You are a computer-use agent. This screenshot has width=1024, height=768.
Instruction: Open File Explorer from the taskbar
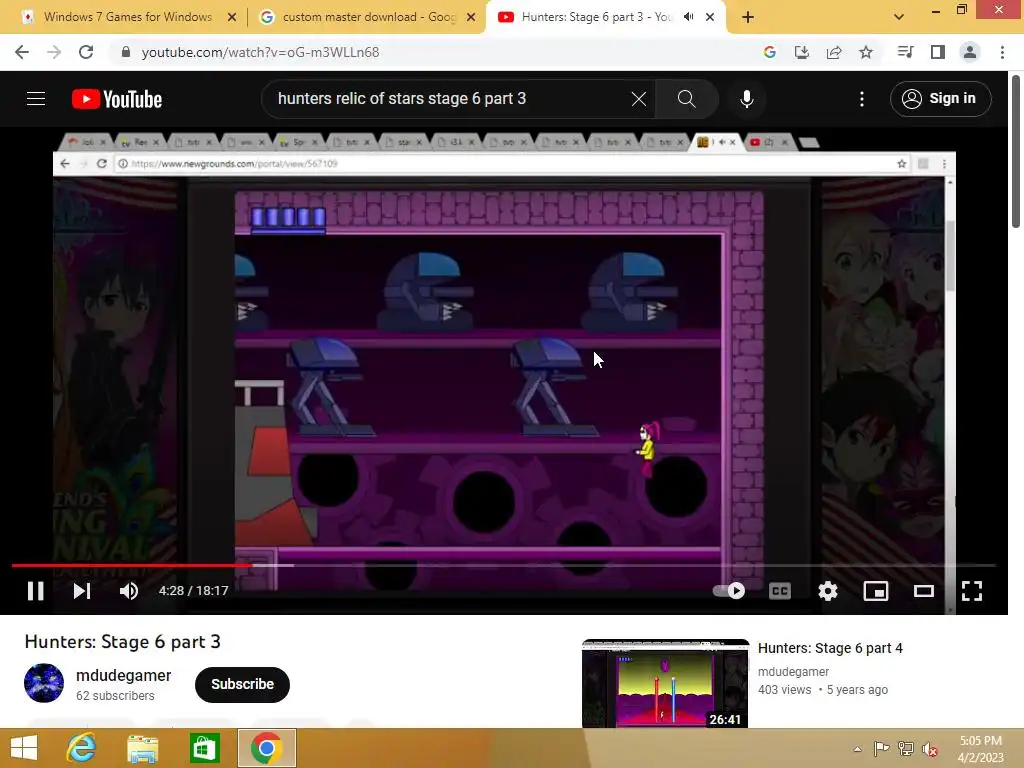point(142,748)
